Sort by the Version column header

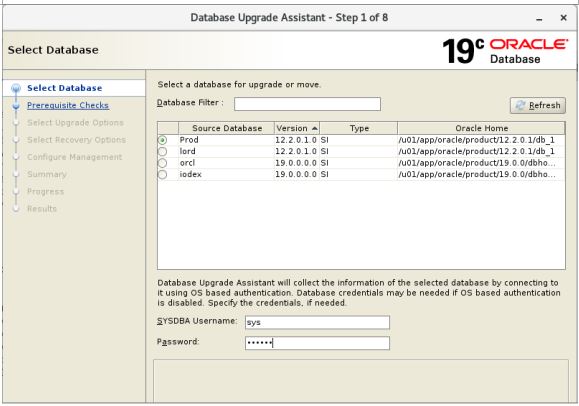pyautogui.click(x=297, y=128)
